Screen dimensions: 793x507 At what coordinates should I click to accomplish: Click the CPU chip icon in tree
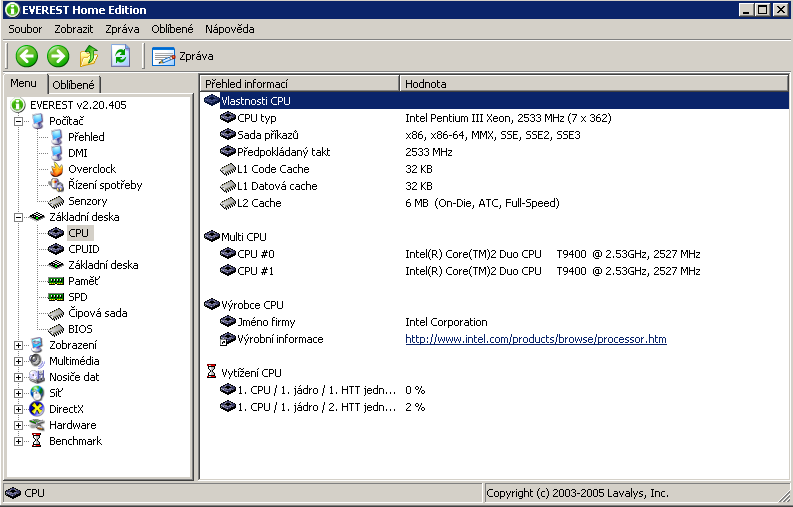coord(56,233)
